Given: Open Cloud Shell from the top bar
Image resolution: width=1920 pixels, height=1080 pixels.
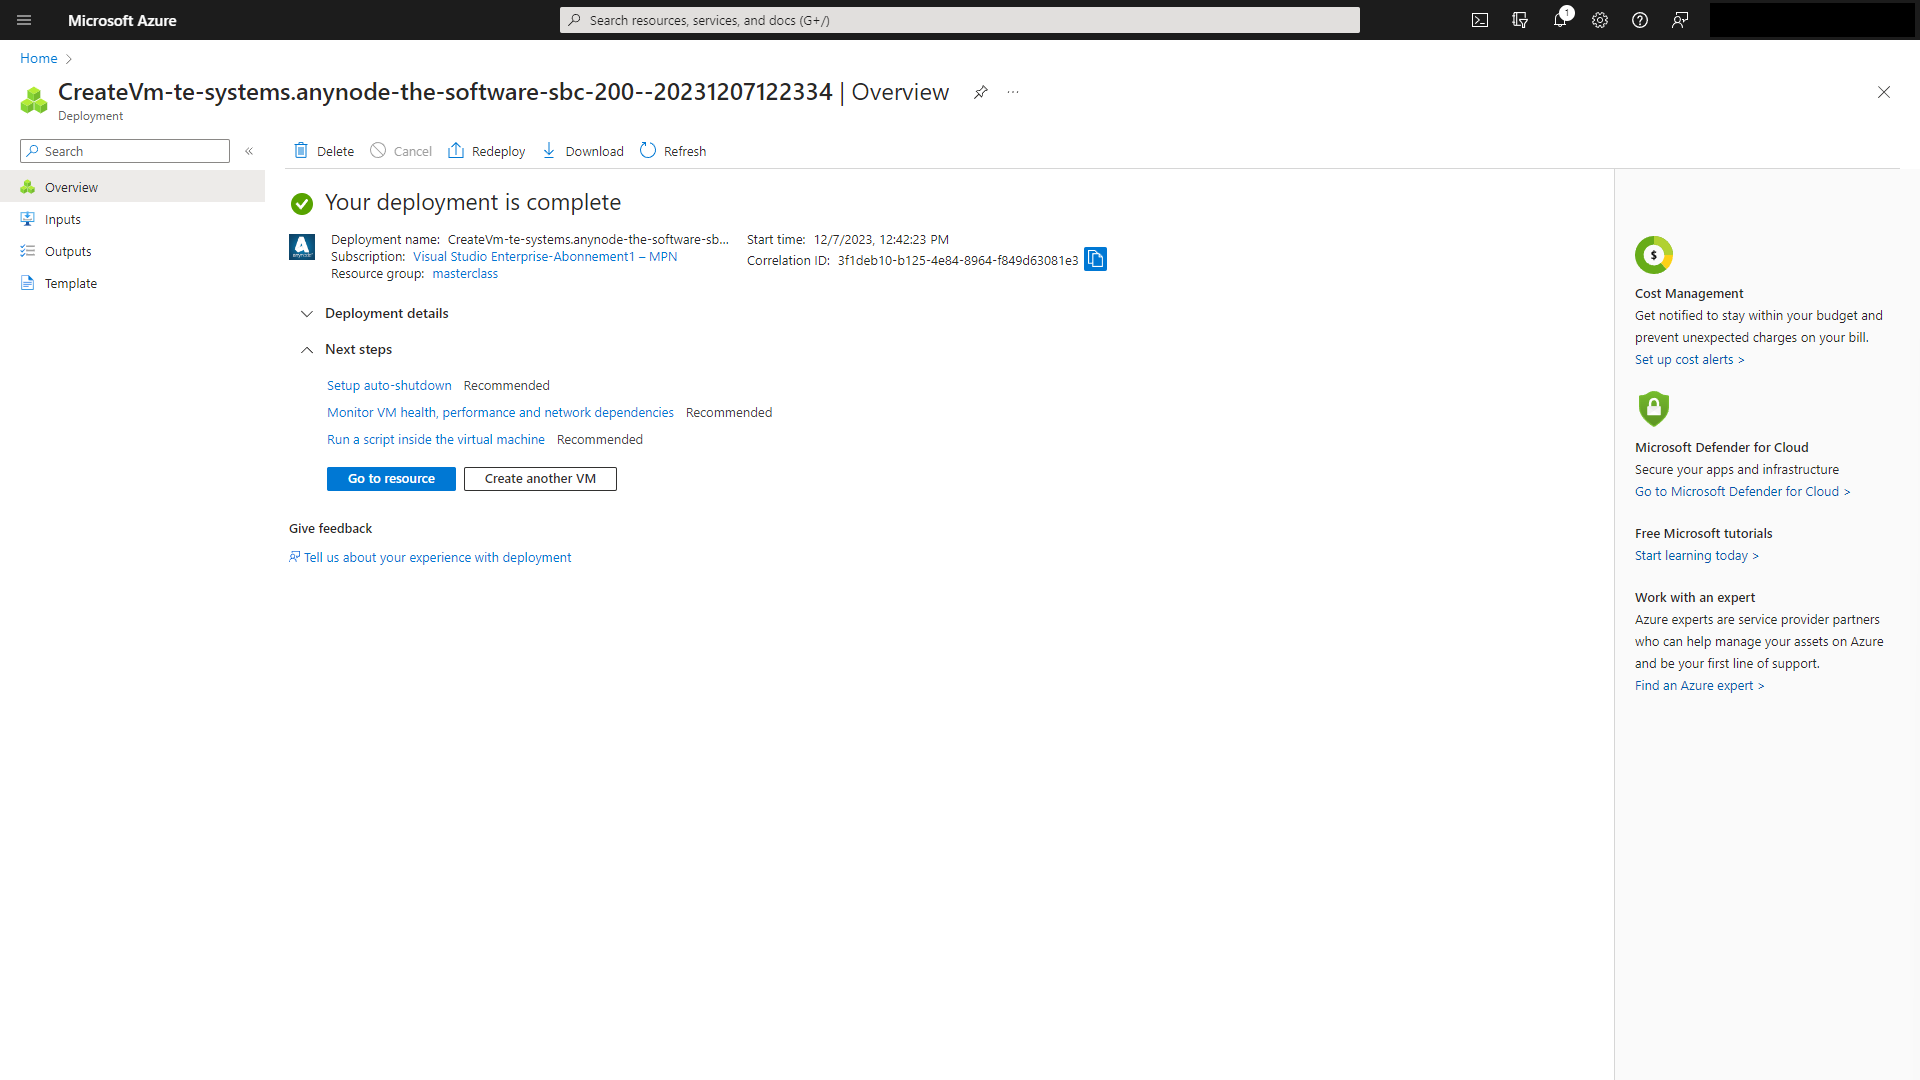Looking at the screenshot, I should coord(1480,20).
